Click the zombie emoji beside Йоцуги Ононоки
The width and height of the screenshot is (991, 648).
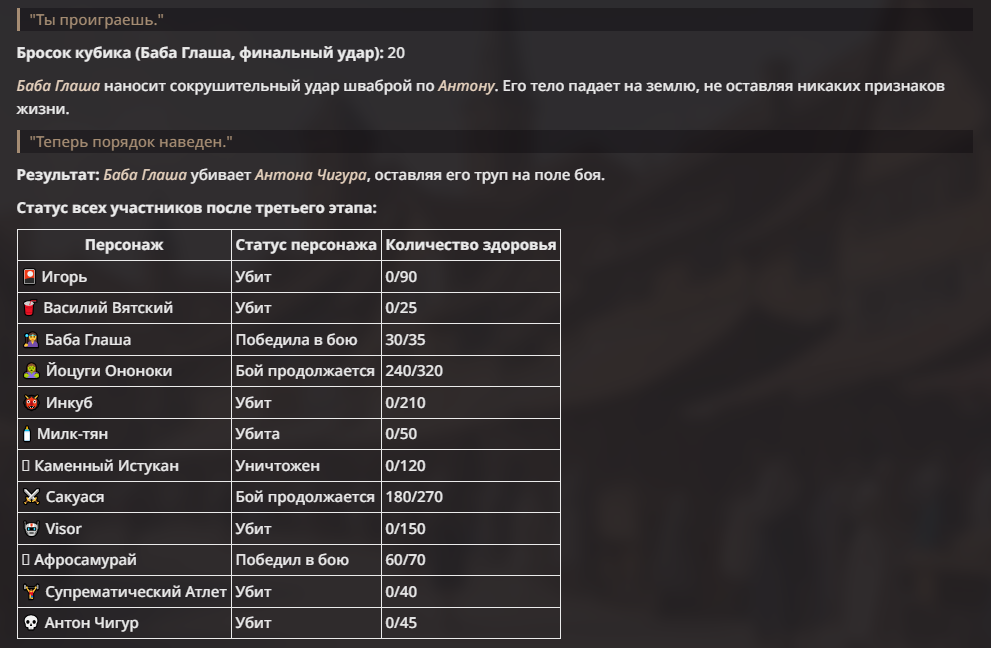32,371
